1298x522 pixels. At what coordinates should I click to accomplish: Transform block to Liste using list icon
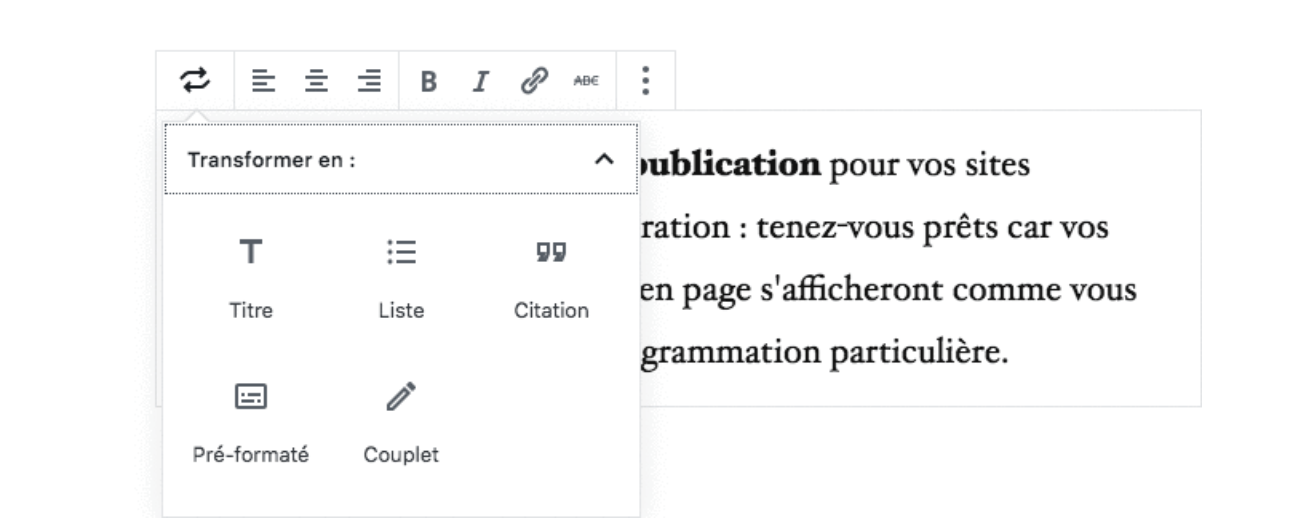401,252
